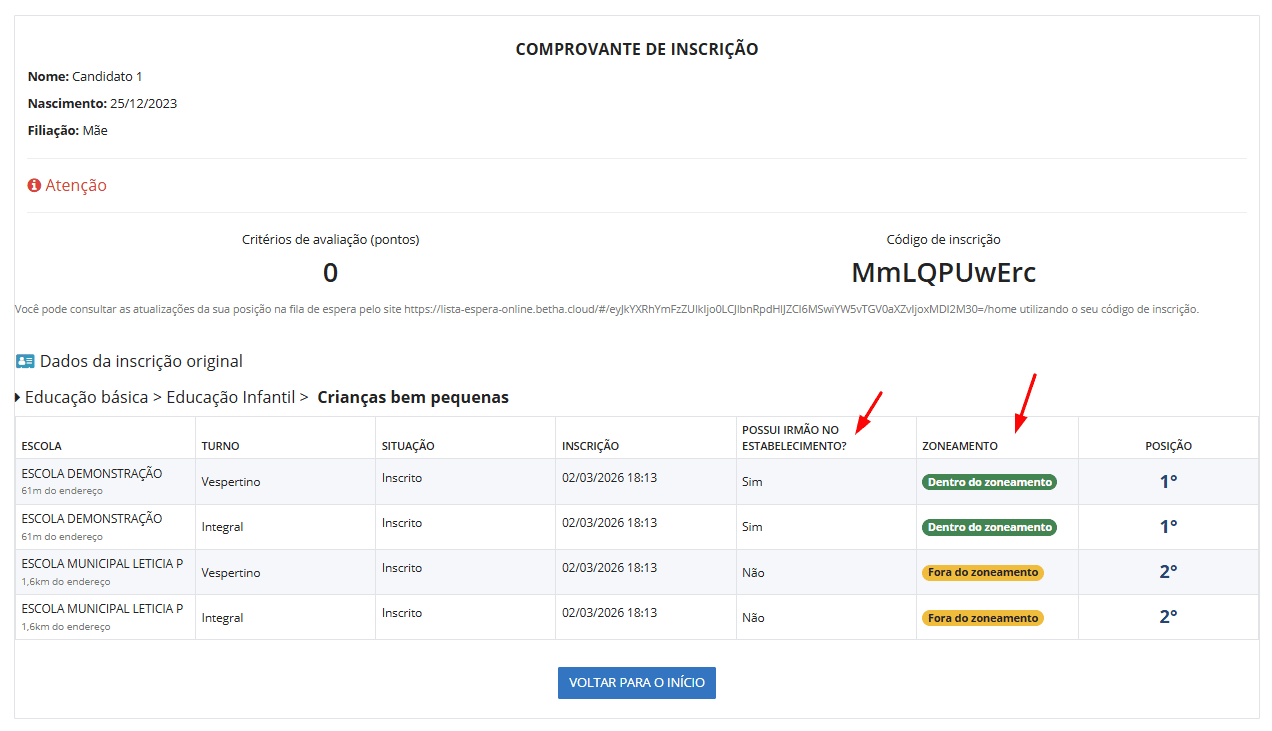Click the red Atenção warning icon

[34, 186]
